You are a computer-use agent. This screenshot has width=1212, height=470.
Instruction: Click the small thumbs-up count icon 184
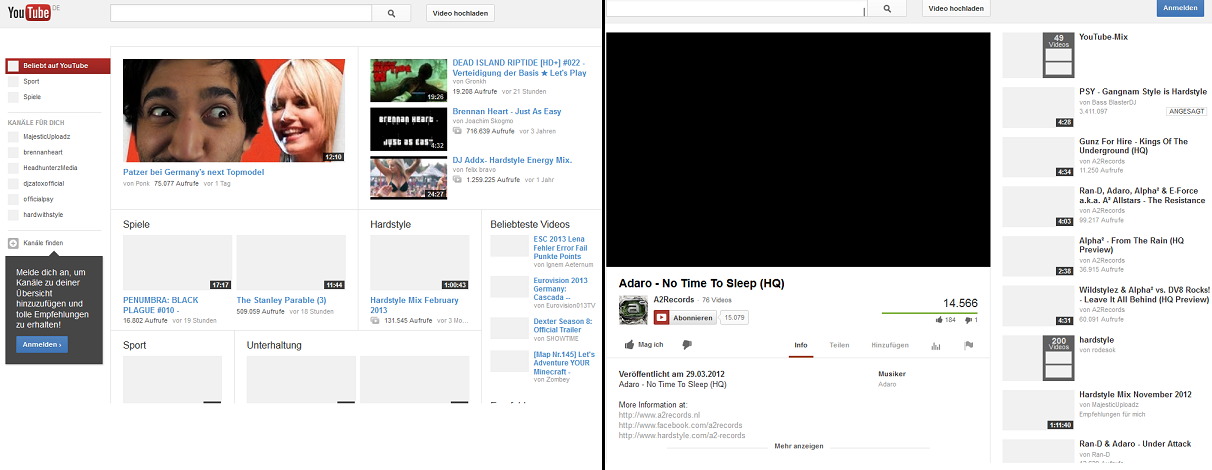click(938, 320)
